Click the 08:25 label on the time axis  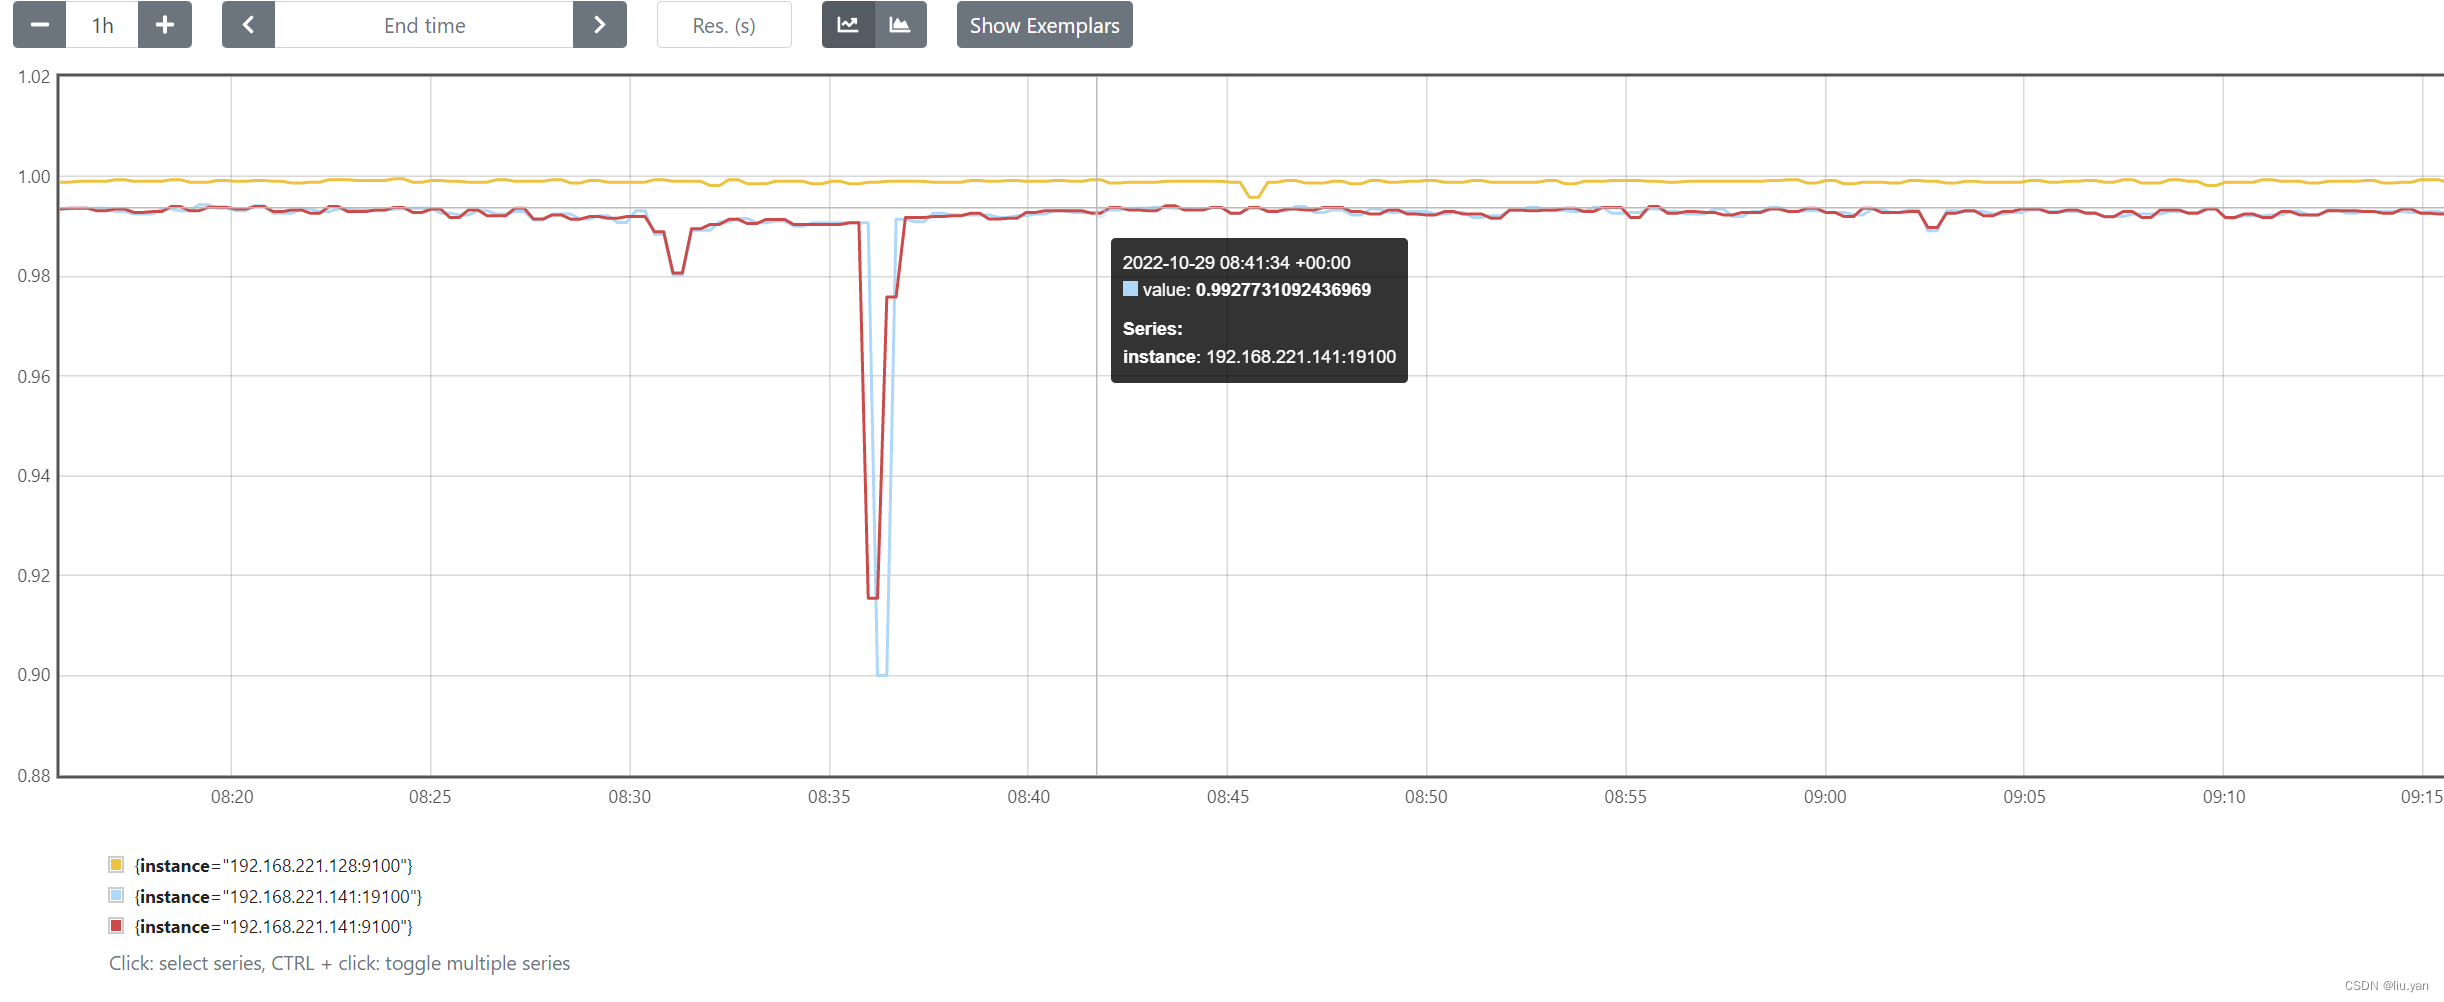(x=430, y=797)
